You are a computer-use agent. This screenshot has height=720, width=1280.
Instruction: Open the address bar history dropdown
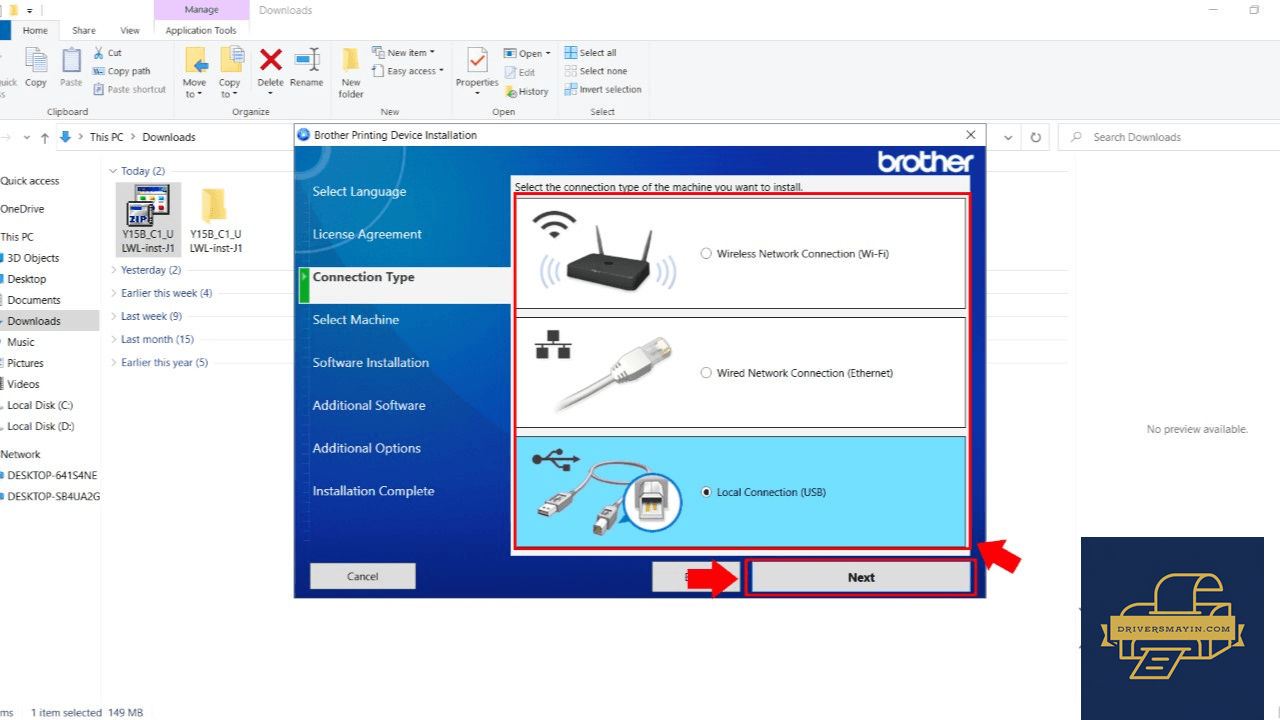[1008, 137]
